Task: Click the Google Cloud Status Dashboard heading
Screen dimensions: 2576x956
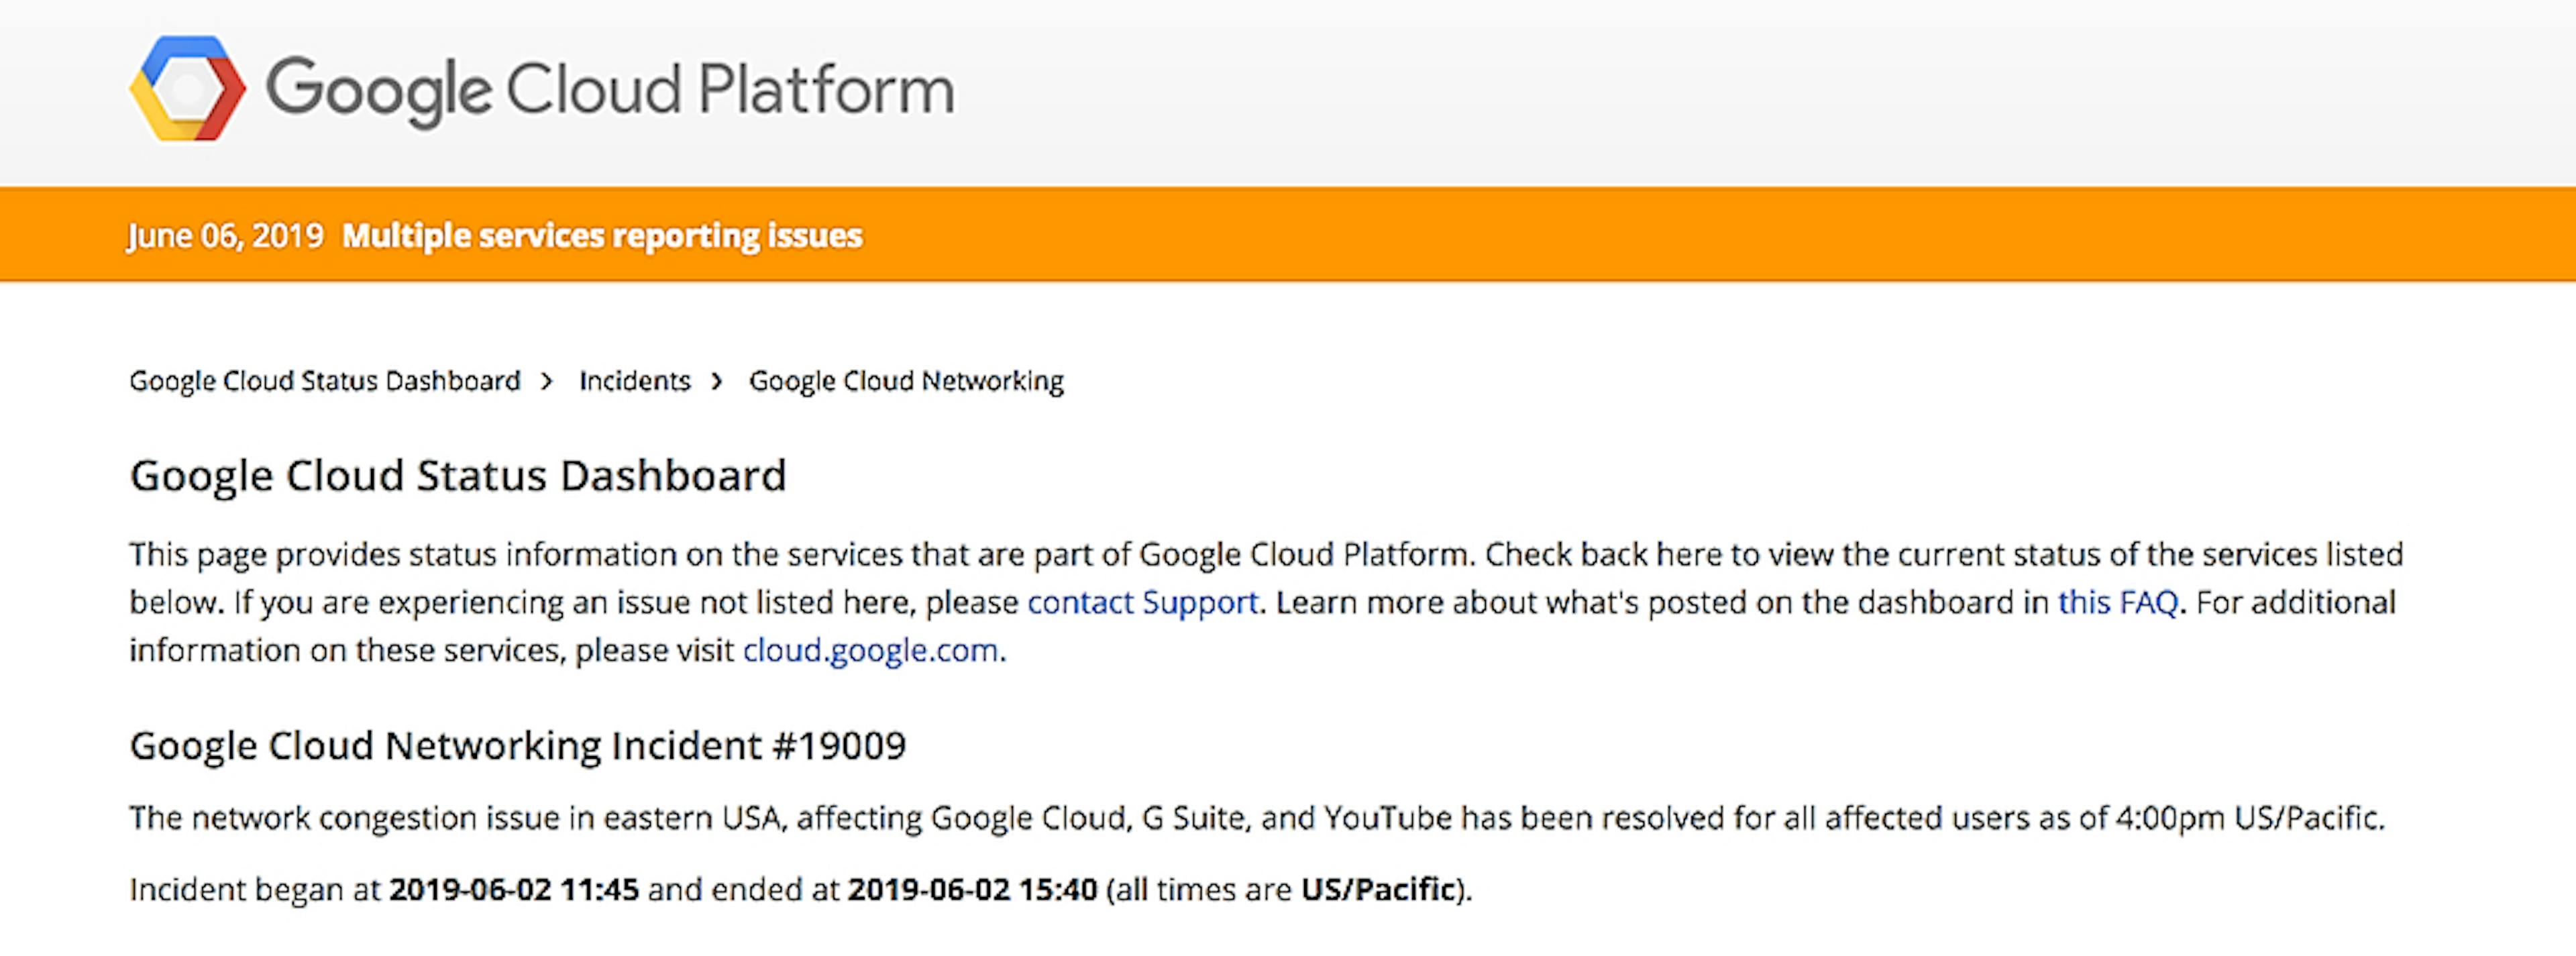Action: [458, 476]
